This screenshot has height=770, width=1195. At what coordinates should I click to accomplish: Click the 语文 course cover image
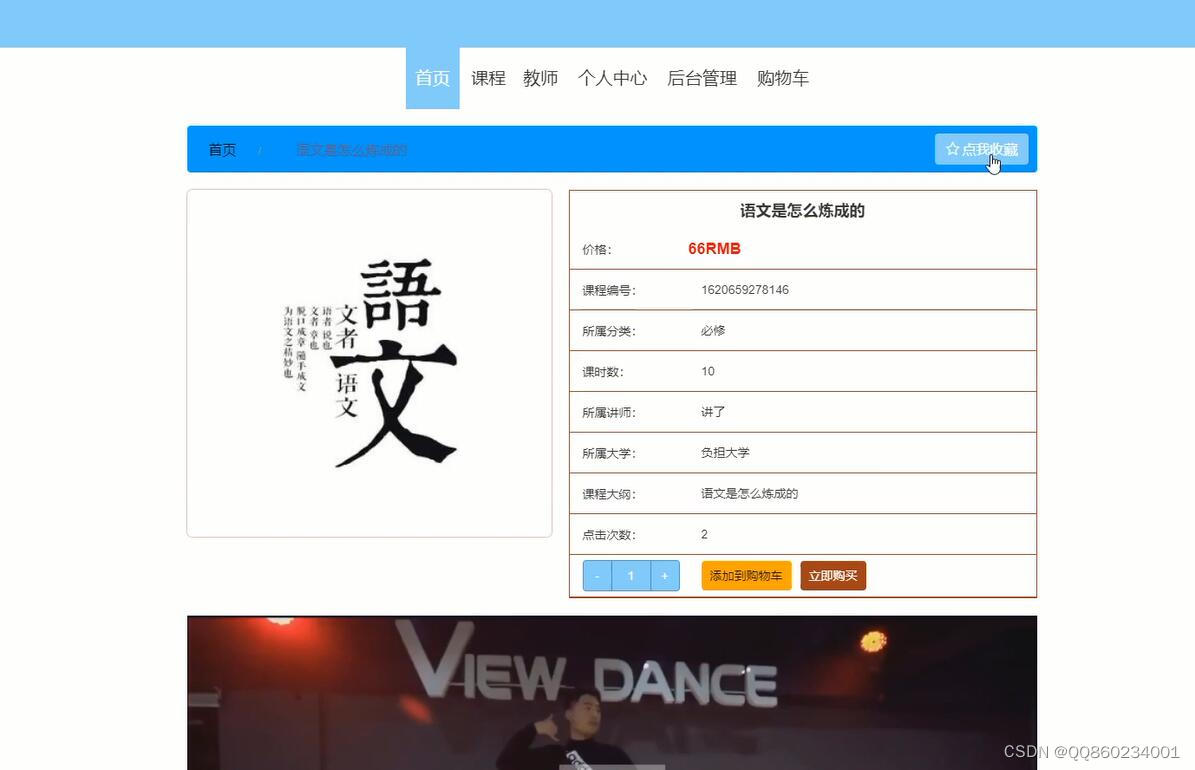point(369,362)
